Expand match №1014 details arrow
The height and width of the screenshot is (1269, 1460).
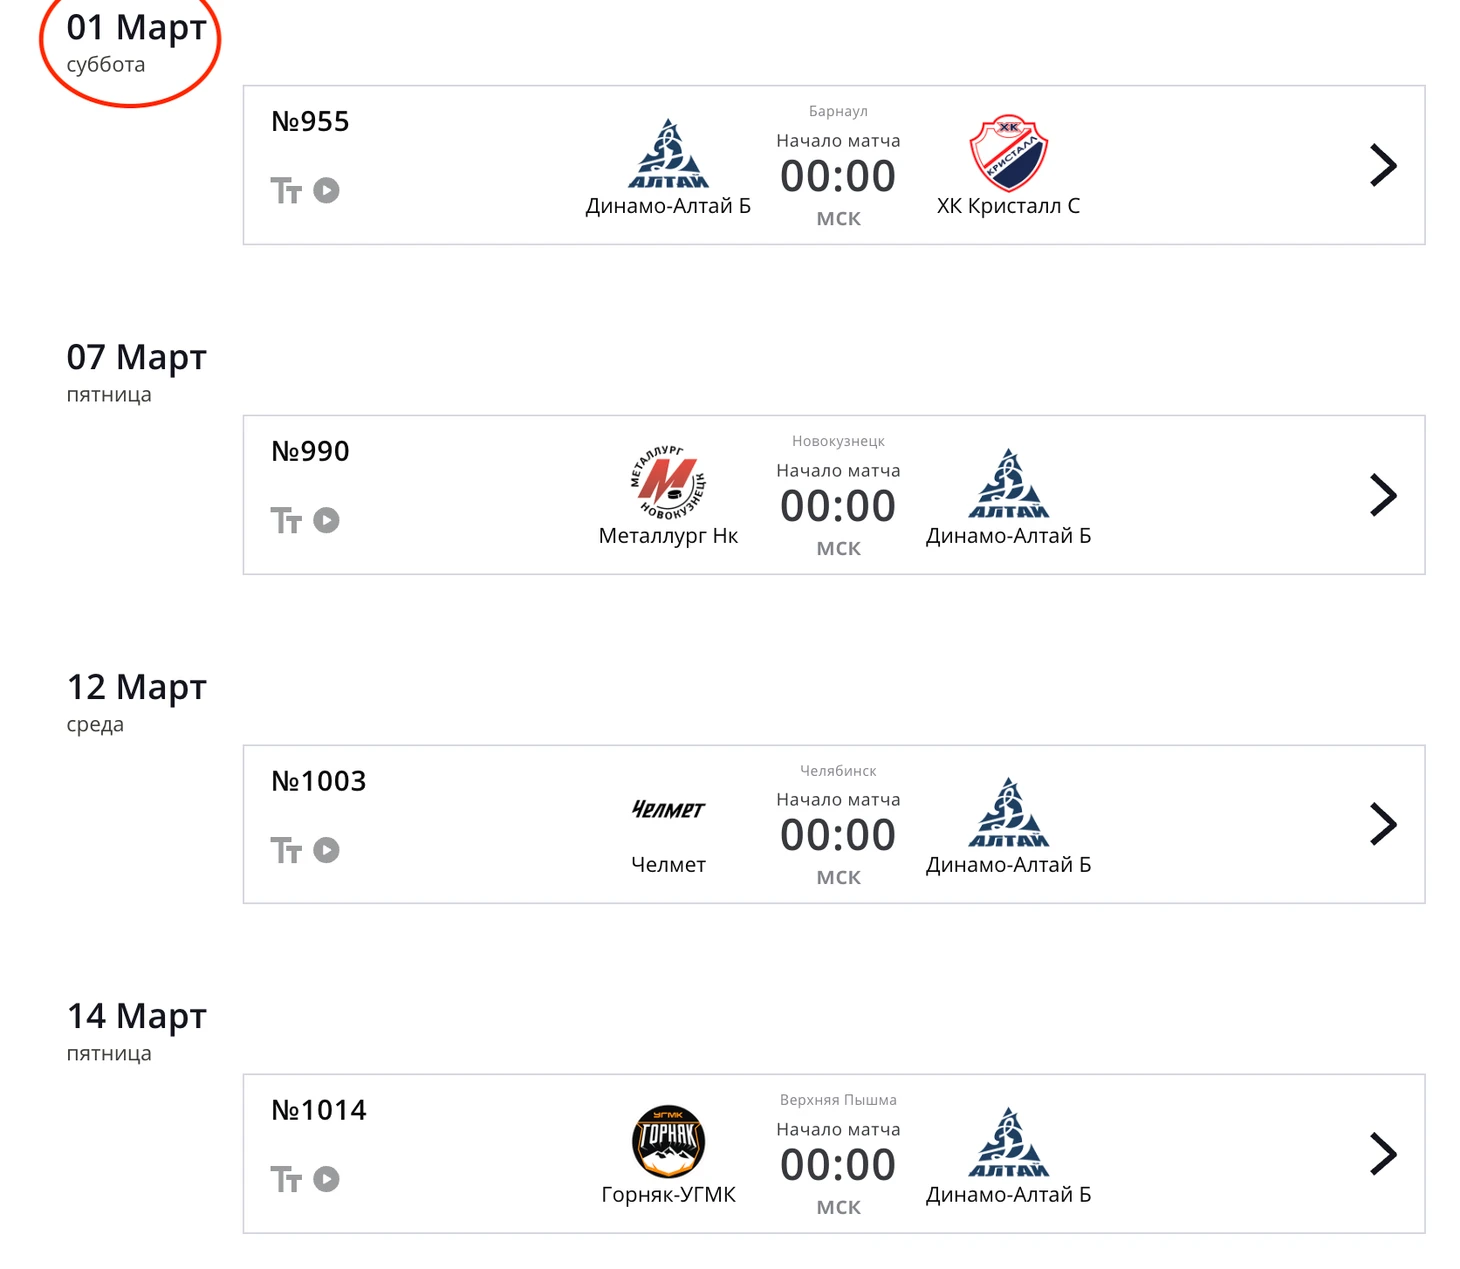(x=1382, y=1154)
